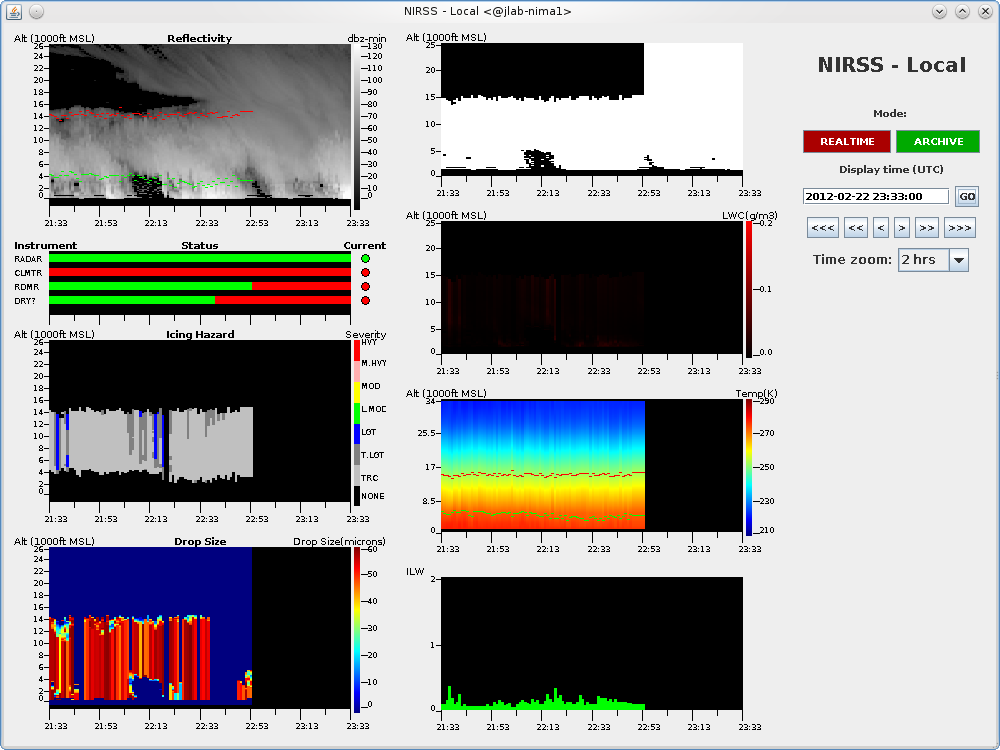Step back using the << button

coord(856,228)
